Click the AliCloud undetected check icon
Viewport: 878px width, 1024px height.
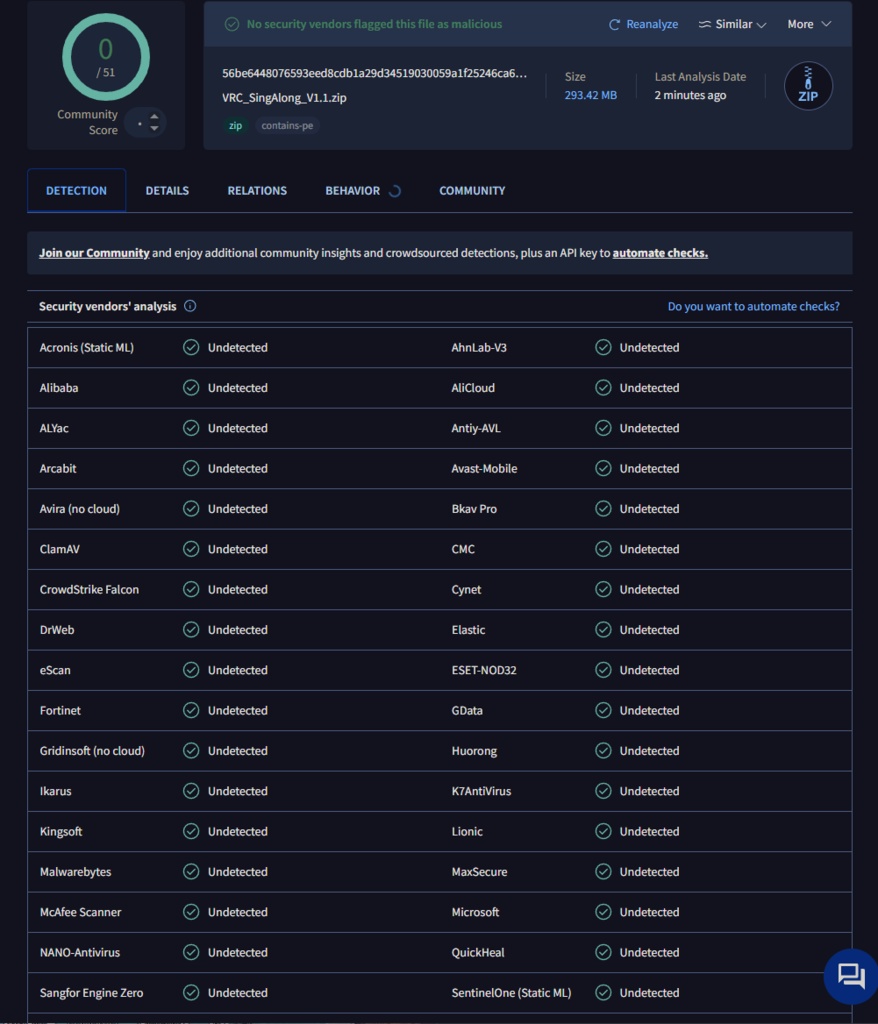603,388
